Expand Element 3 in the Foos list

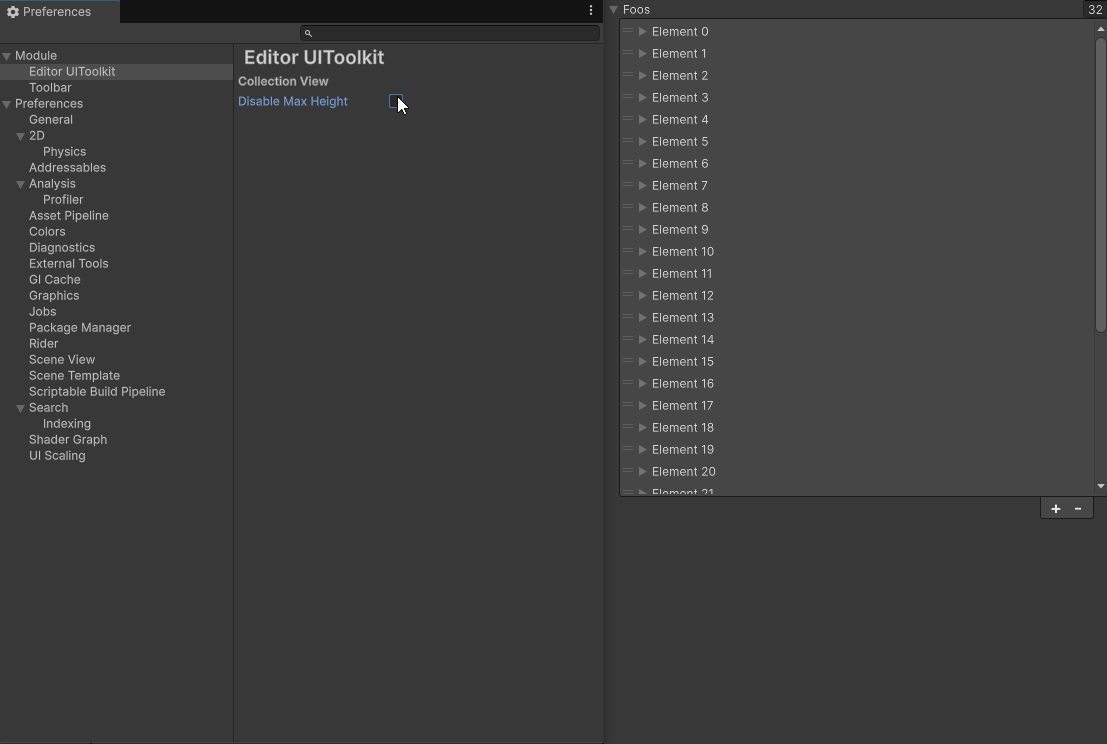pyautogui.click(x=643, y=97)
